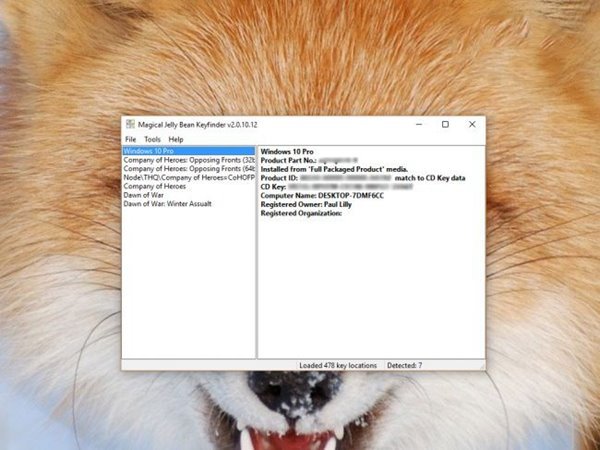The height and width of the screenshot is (450, 600).
Task: Select Company of Heroes in the list
Action: tap(155, 186)
